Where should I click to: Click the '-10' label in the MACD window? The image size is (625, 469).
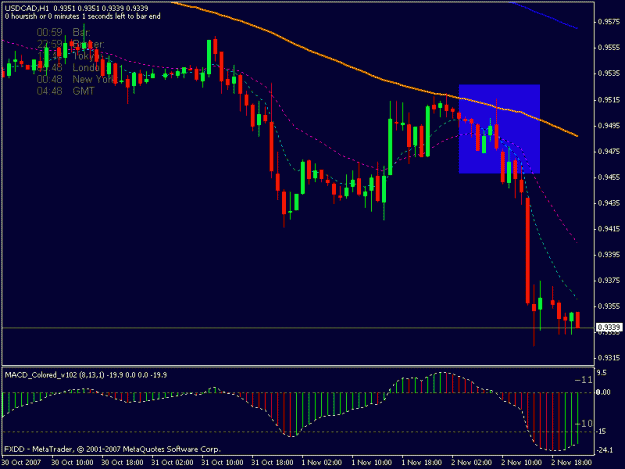[584, 424]
